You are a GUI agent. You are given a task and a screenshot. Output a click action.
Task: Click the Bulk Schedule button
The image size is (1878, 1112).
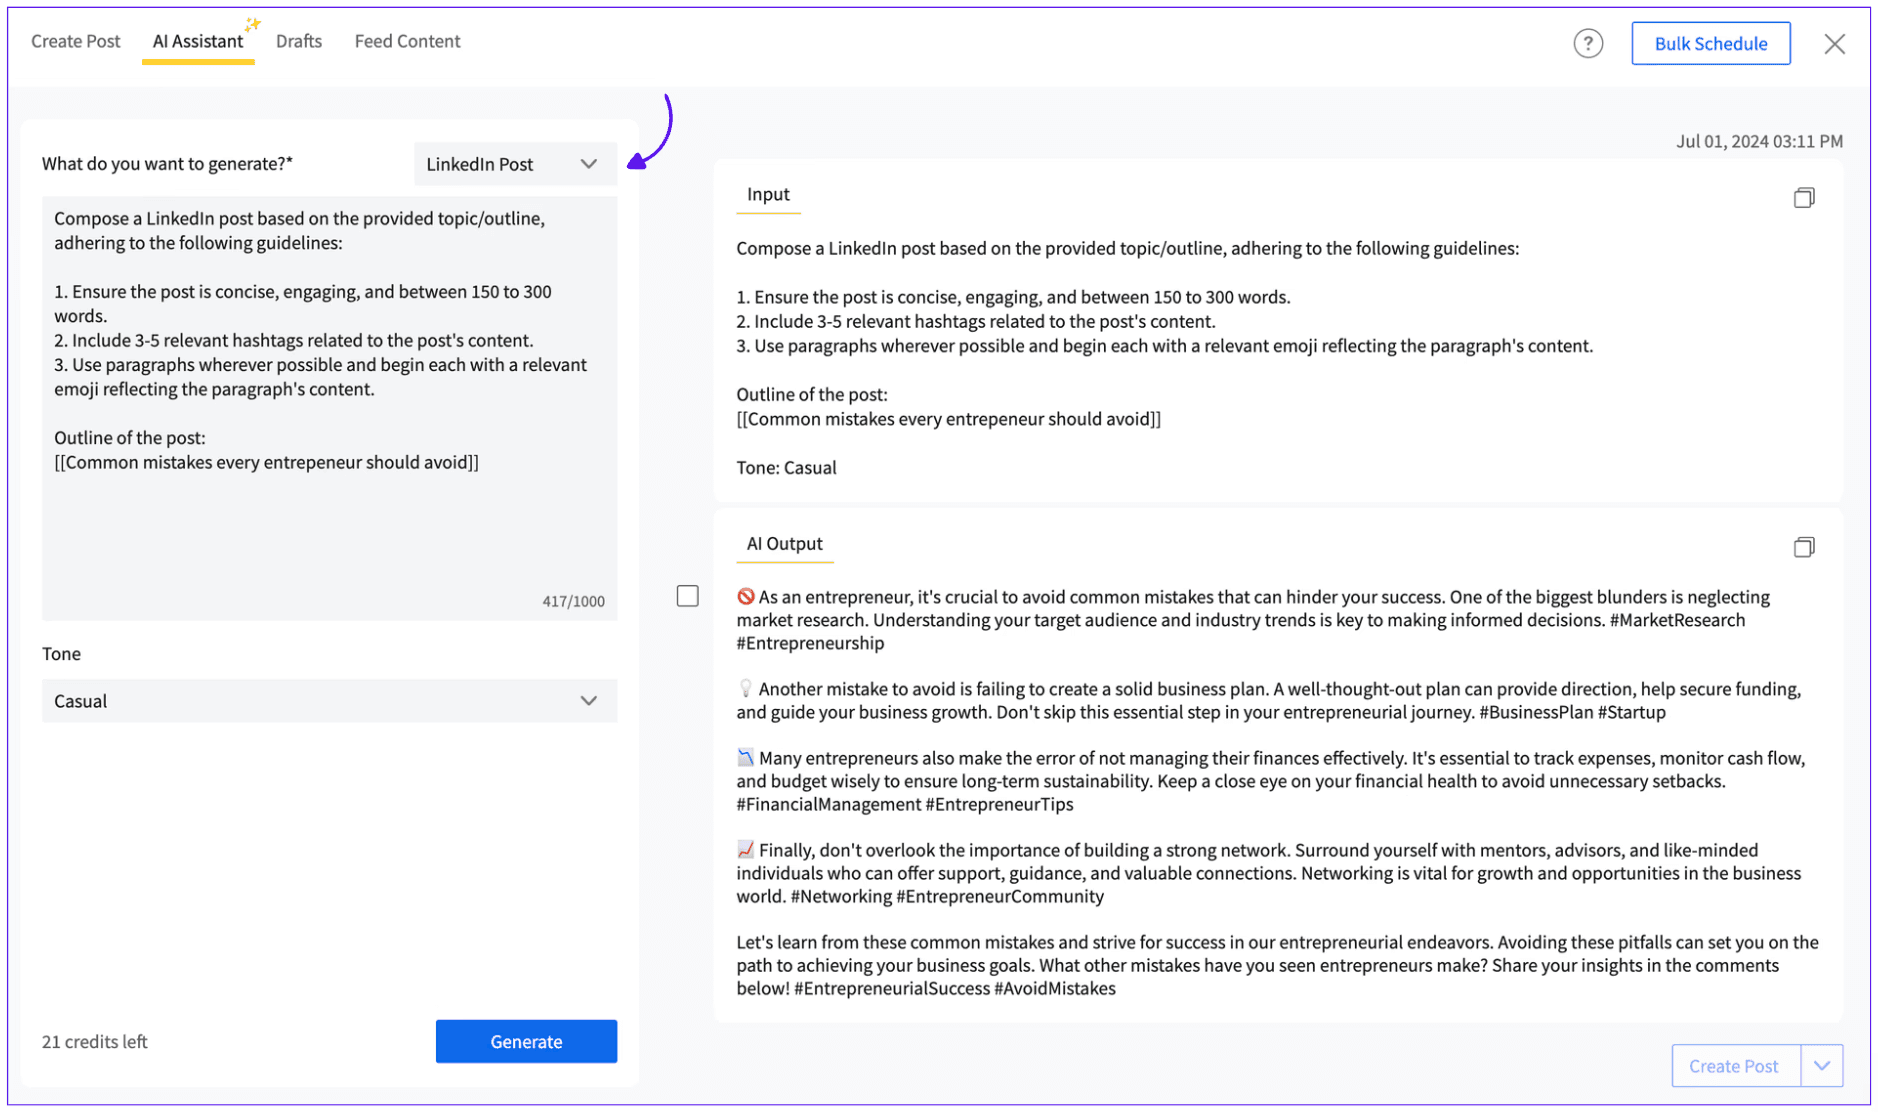(1710, 43)
